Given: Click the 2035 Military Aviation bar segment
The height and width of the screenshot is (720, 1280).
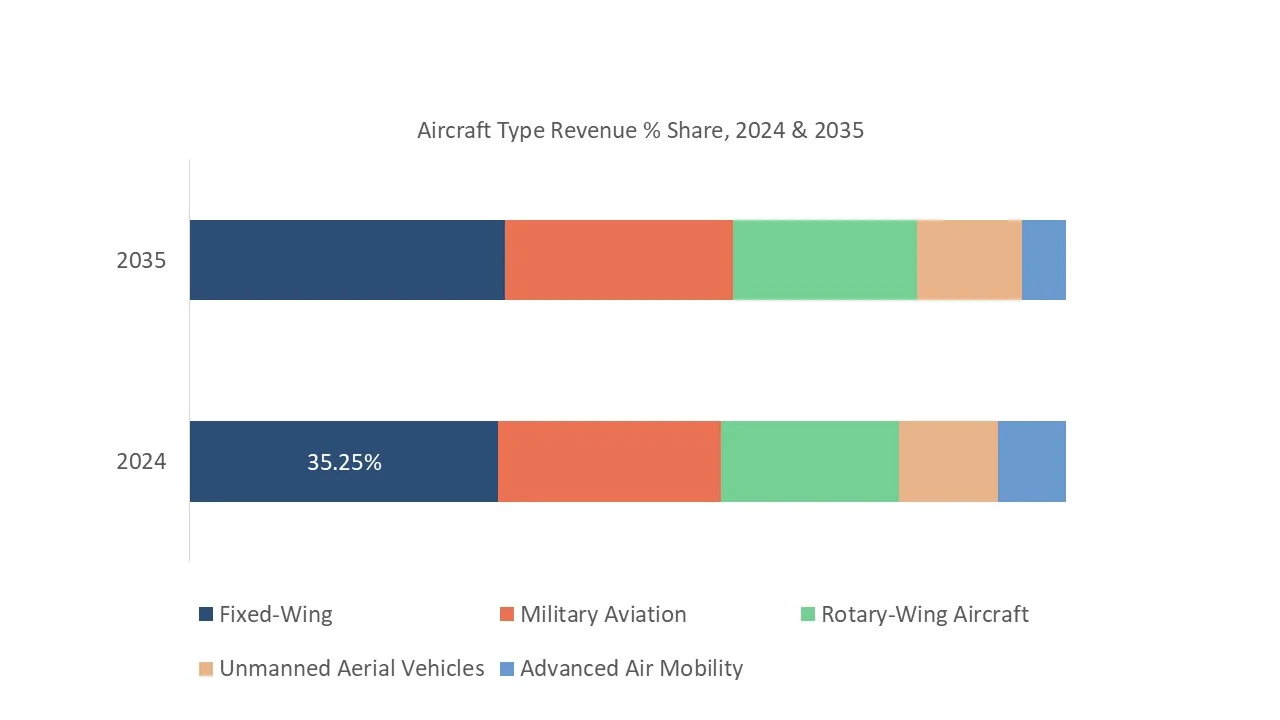Looking at the screenshot, I should 618,260.
